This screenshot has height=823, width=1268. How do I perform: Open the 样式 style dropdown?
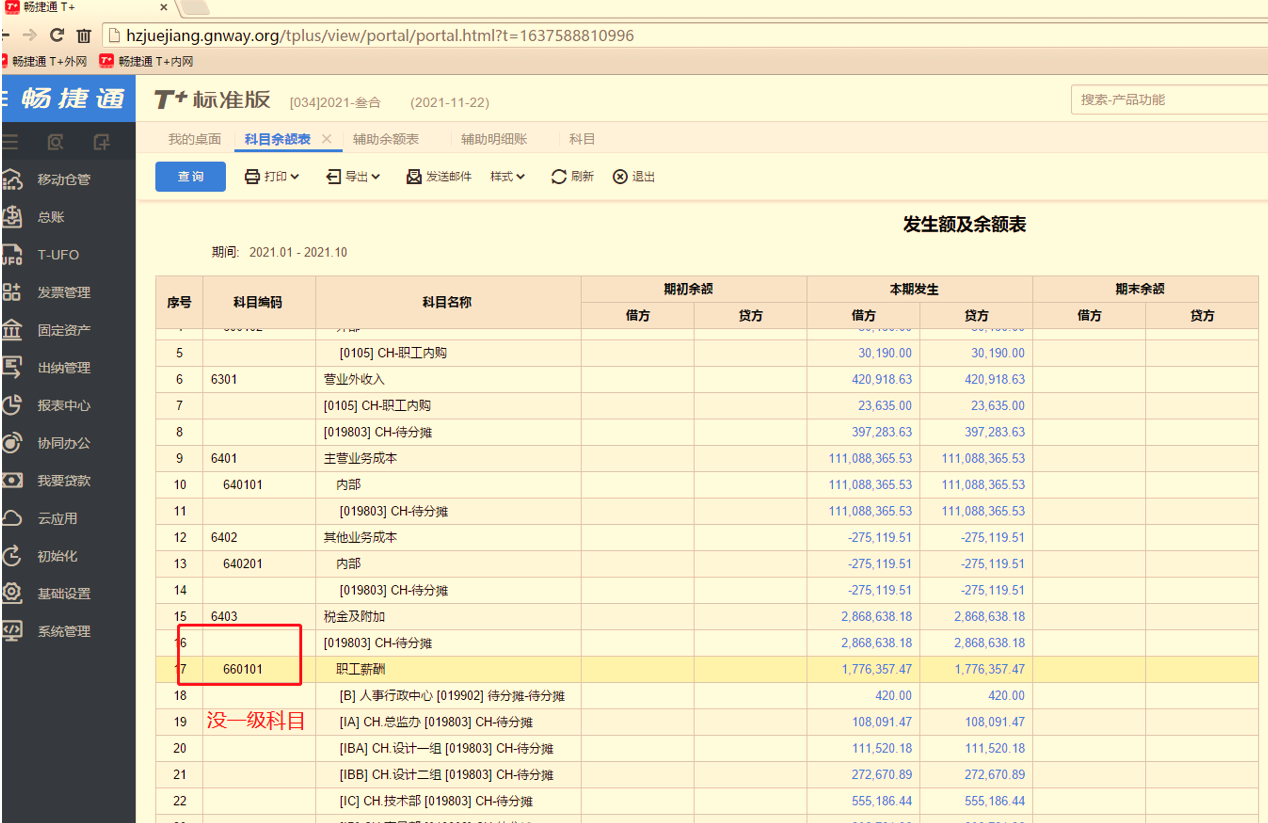(x=507, y=177)
